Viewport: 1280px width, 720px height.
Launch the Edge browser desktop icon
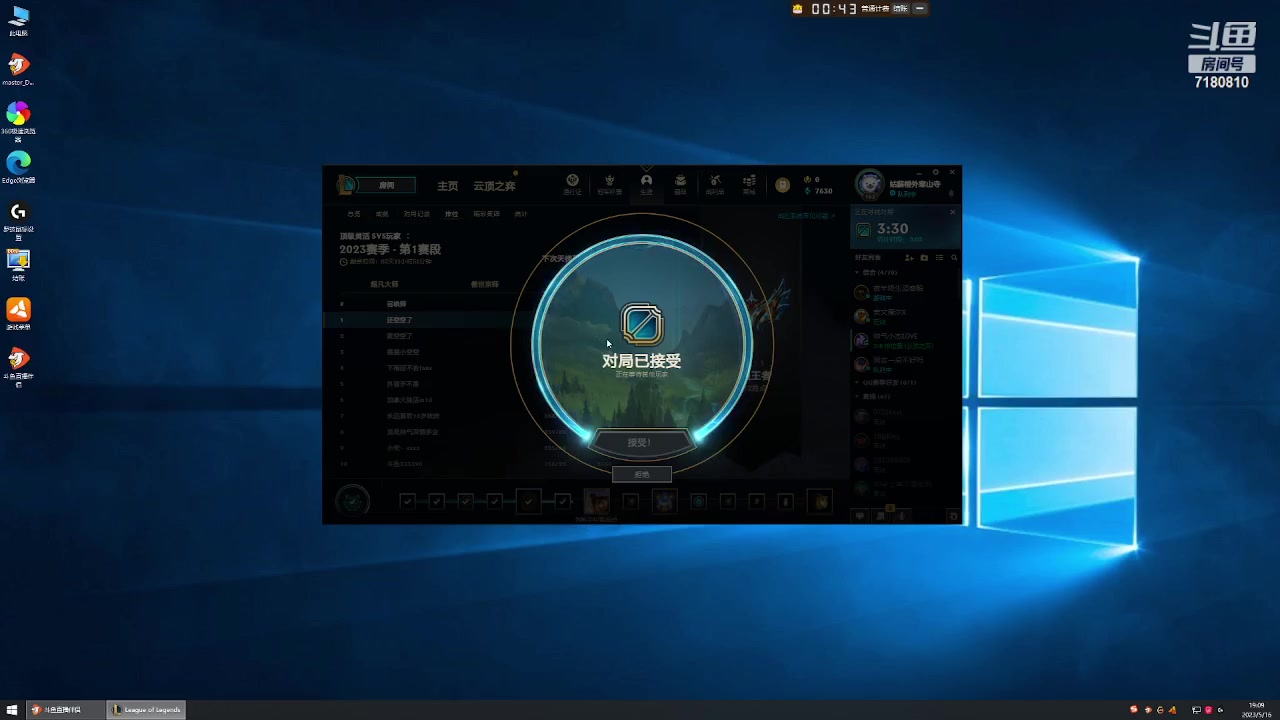18,167
